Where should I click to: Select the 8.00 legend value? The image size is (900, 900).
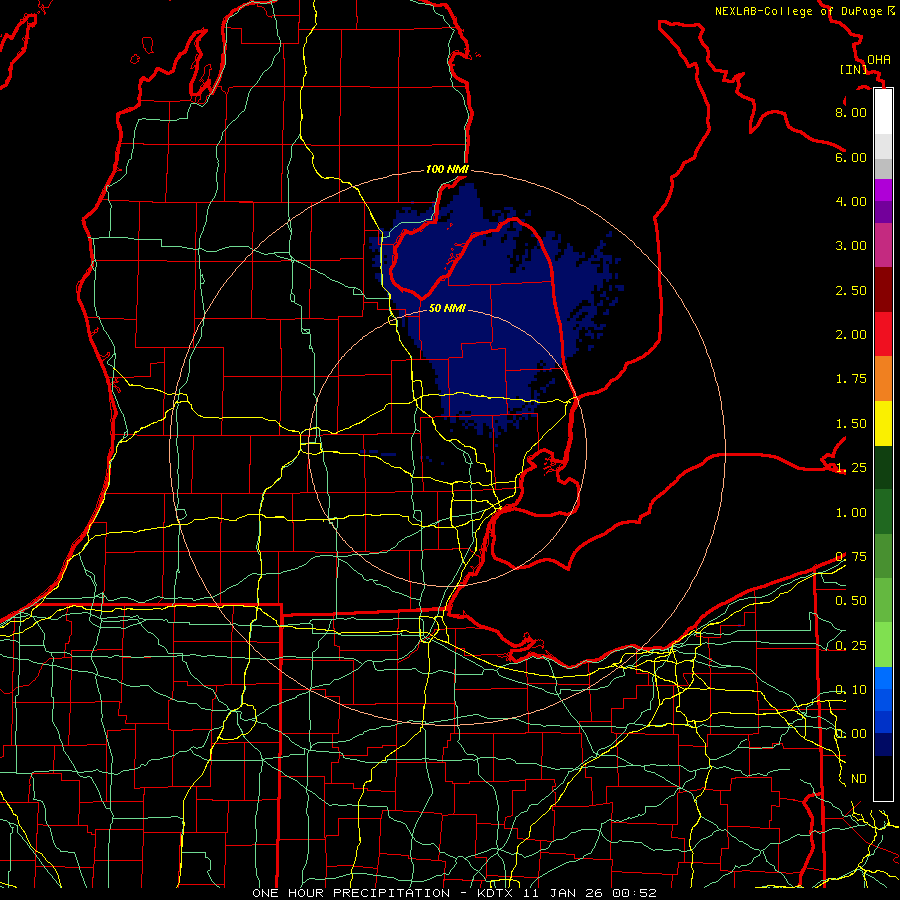(851, 112)
